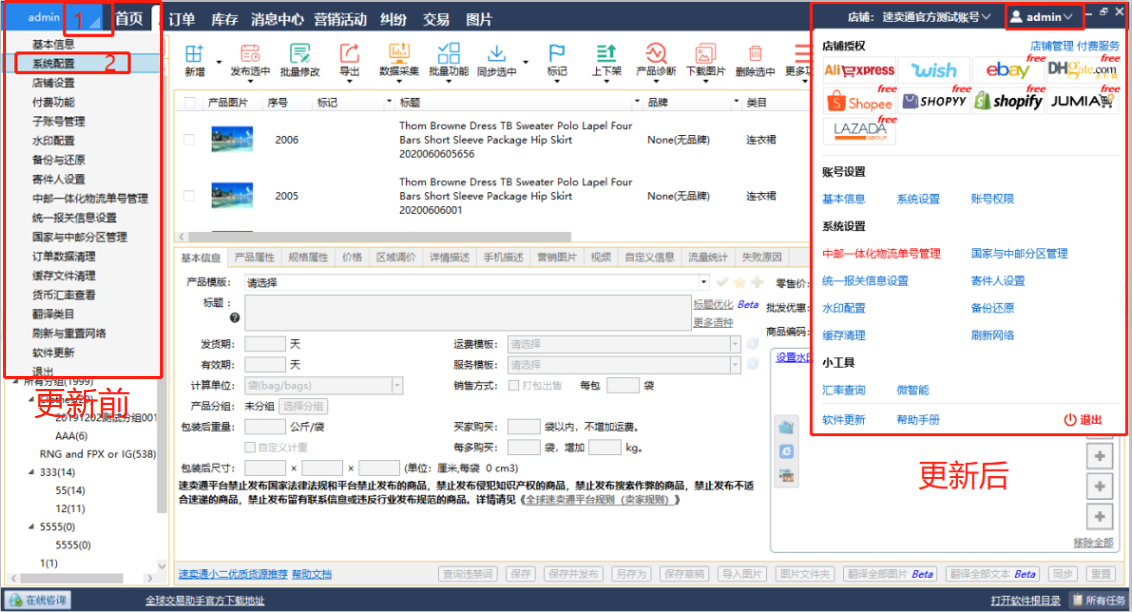Click the horizontal scrollbar under group tree

[71, 578]
